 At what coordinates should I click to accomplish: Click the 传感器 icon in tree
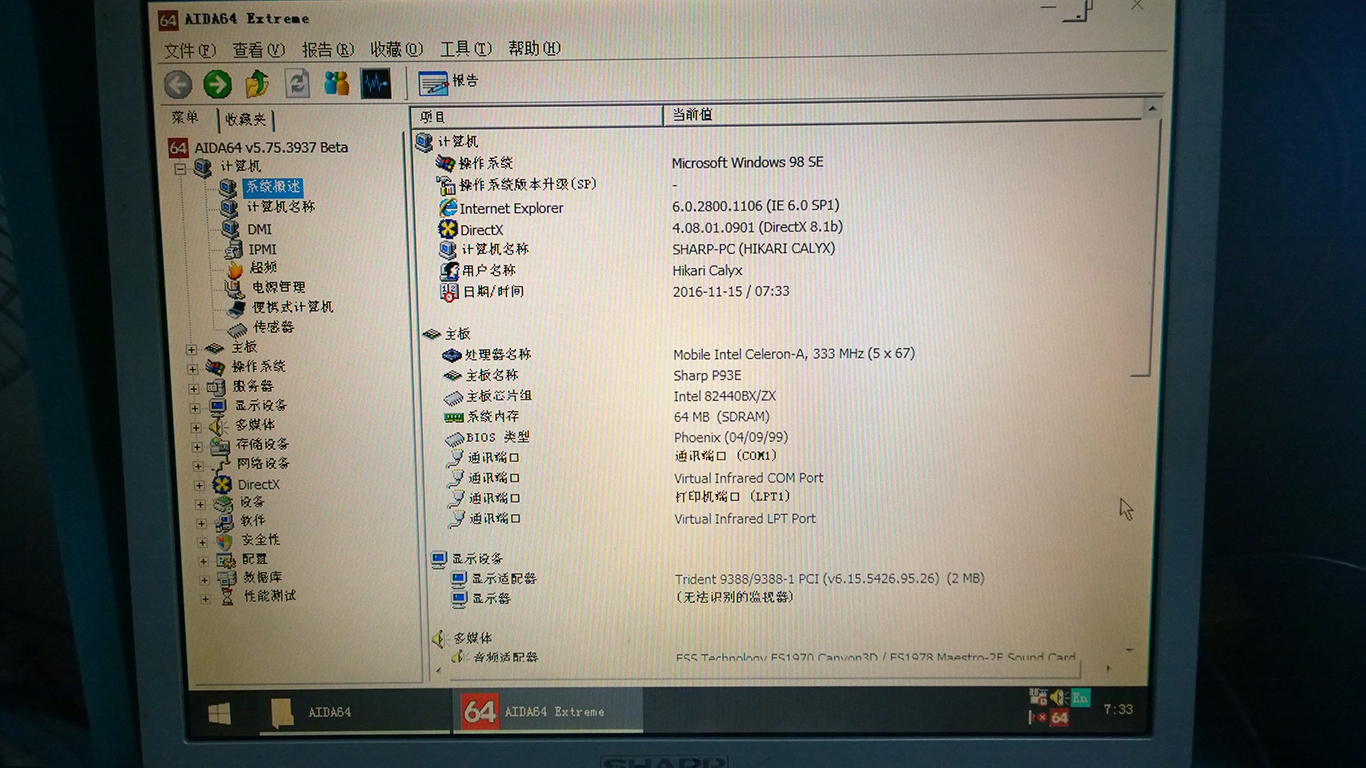pos(236,328)
